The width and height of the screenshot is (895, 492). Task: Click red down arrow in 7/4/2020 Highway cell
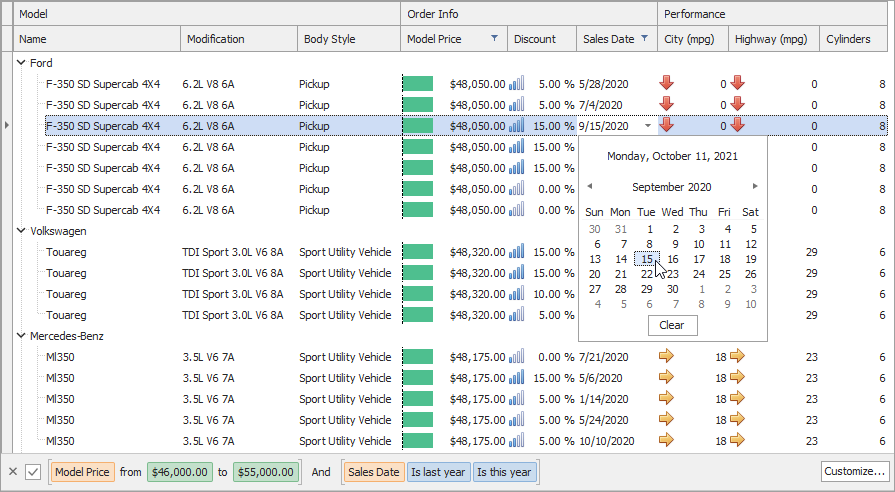point(737,104)
